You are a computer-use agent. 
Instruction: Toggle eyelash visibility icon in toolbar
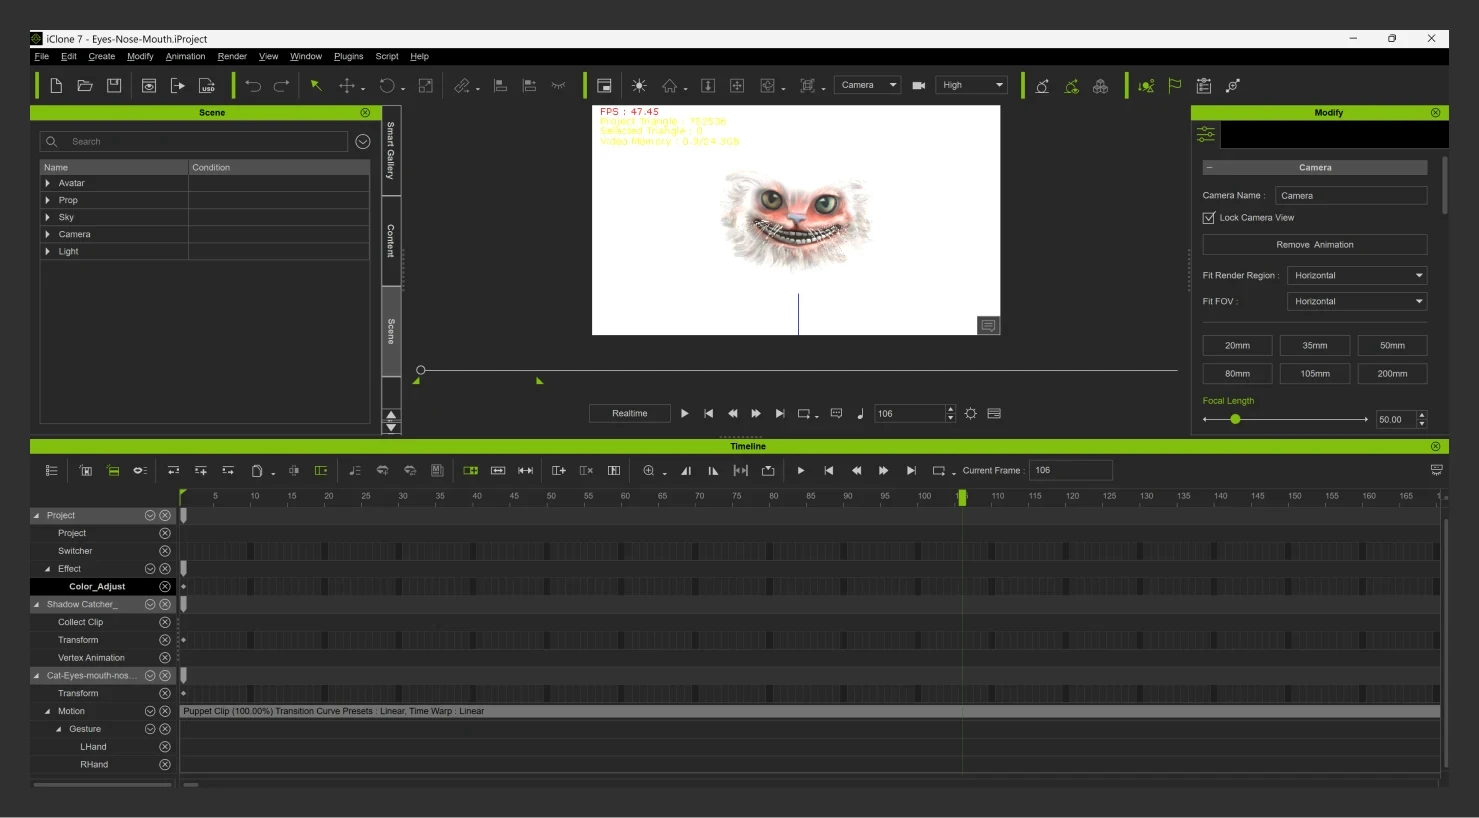[559, 86]
